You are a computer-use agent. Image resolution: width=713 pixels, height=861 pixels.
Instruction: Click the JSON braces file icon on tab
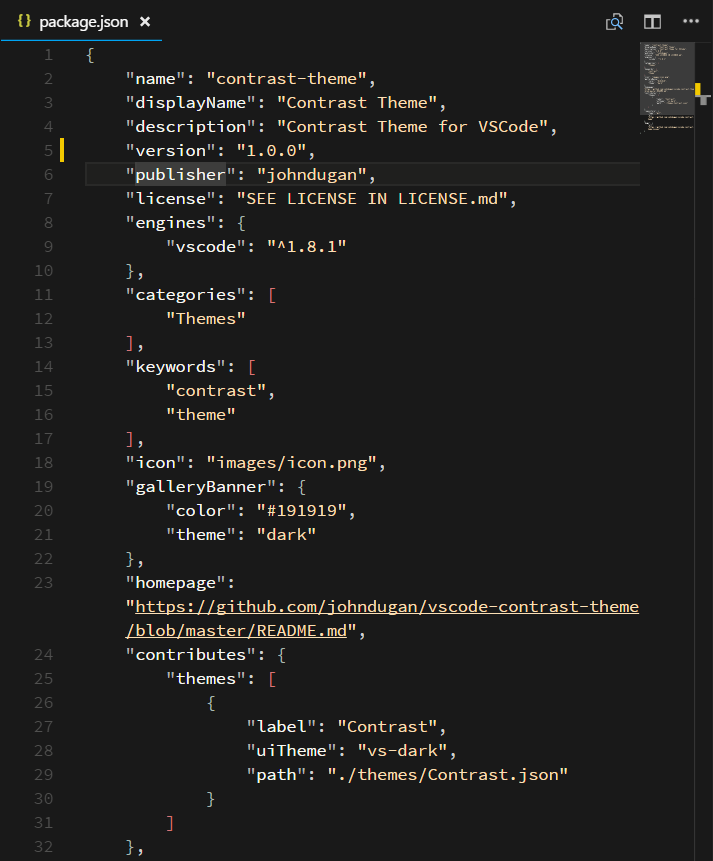point(24,21)
